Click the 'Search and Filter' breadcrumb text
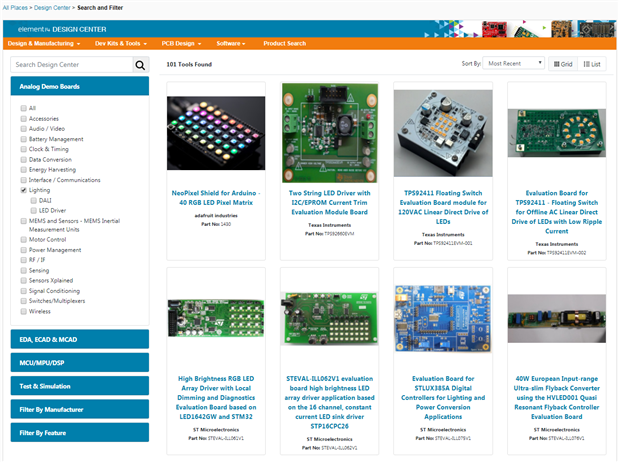This screenshot has height=462, width=619. tap(100, 8)
